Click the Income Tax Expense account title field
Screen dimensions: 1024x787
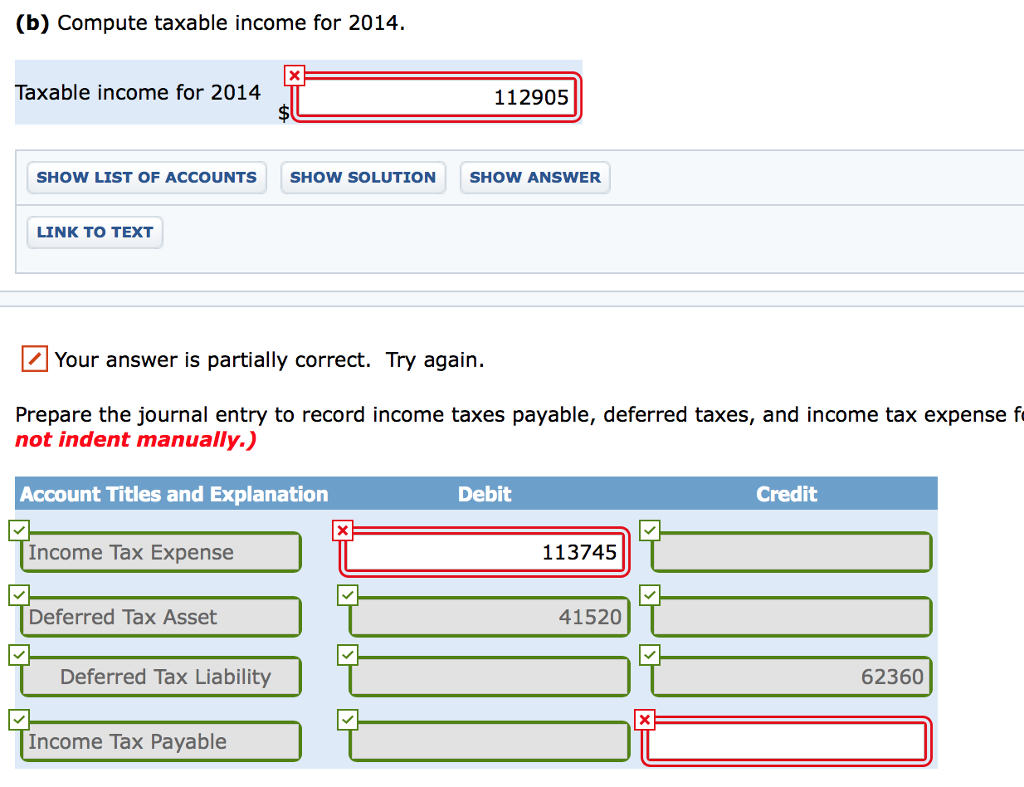tap(160, 552)
